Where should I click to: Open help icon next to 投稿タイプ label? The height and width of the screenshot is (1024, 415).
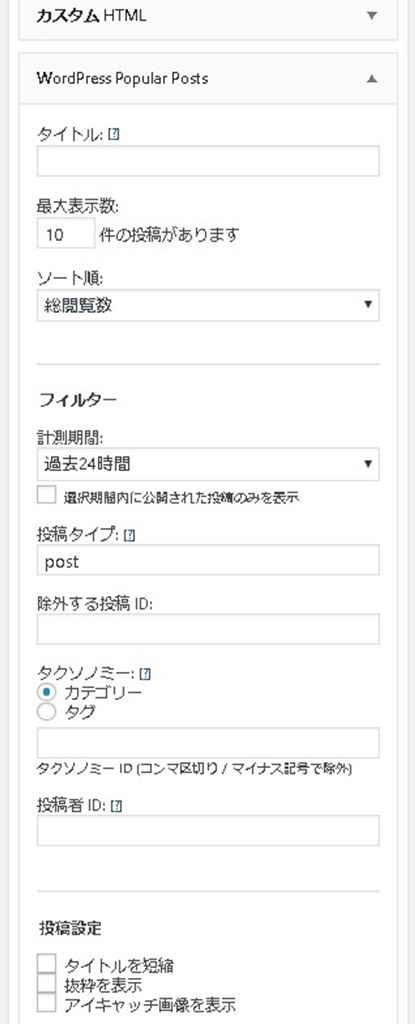[x=129, y=536]
